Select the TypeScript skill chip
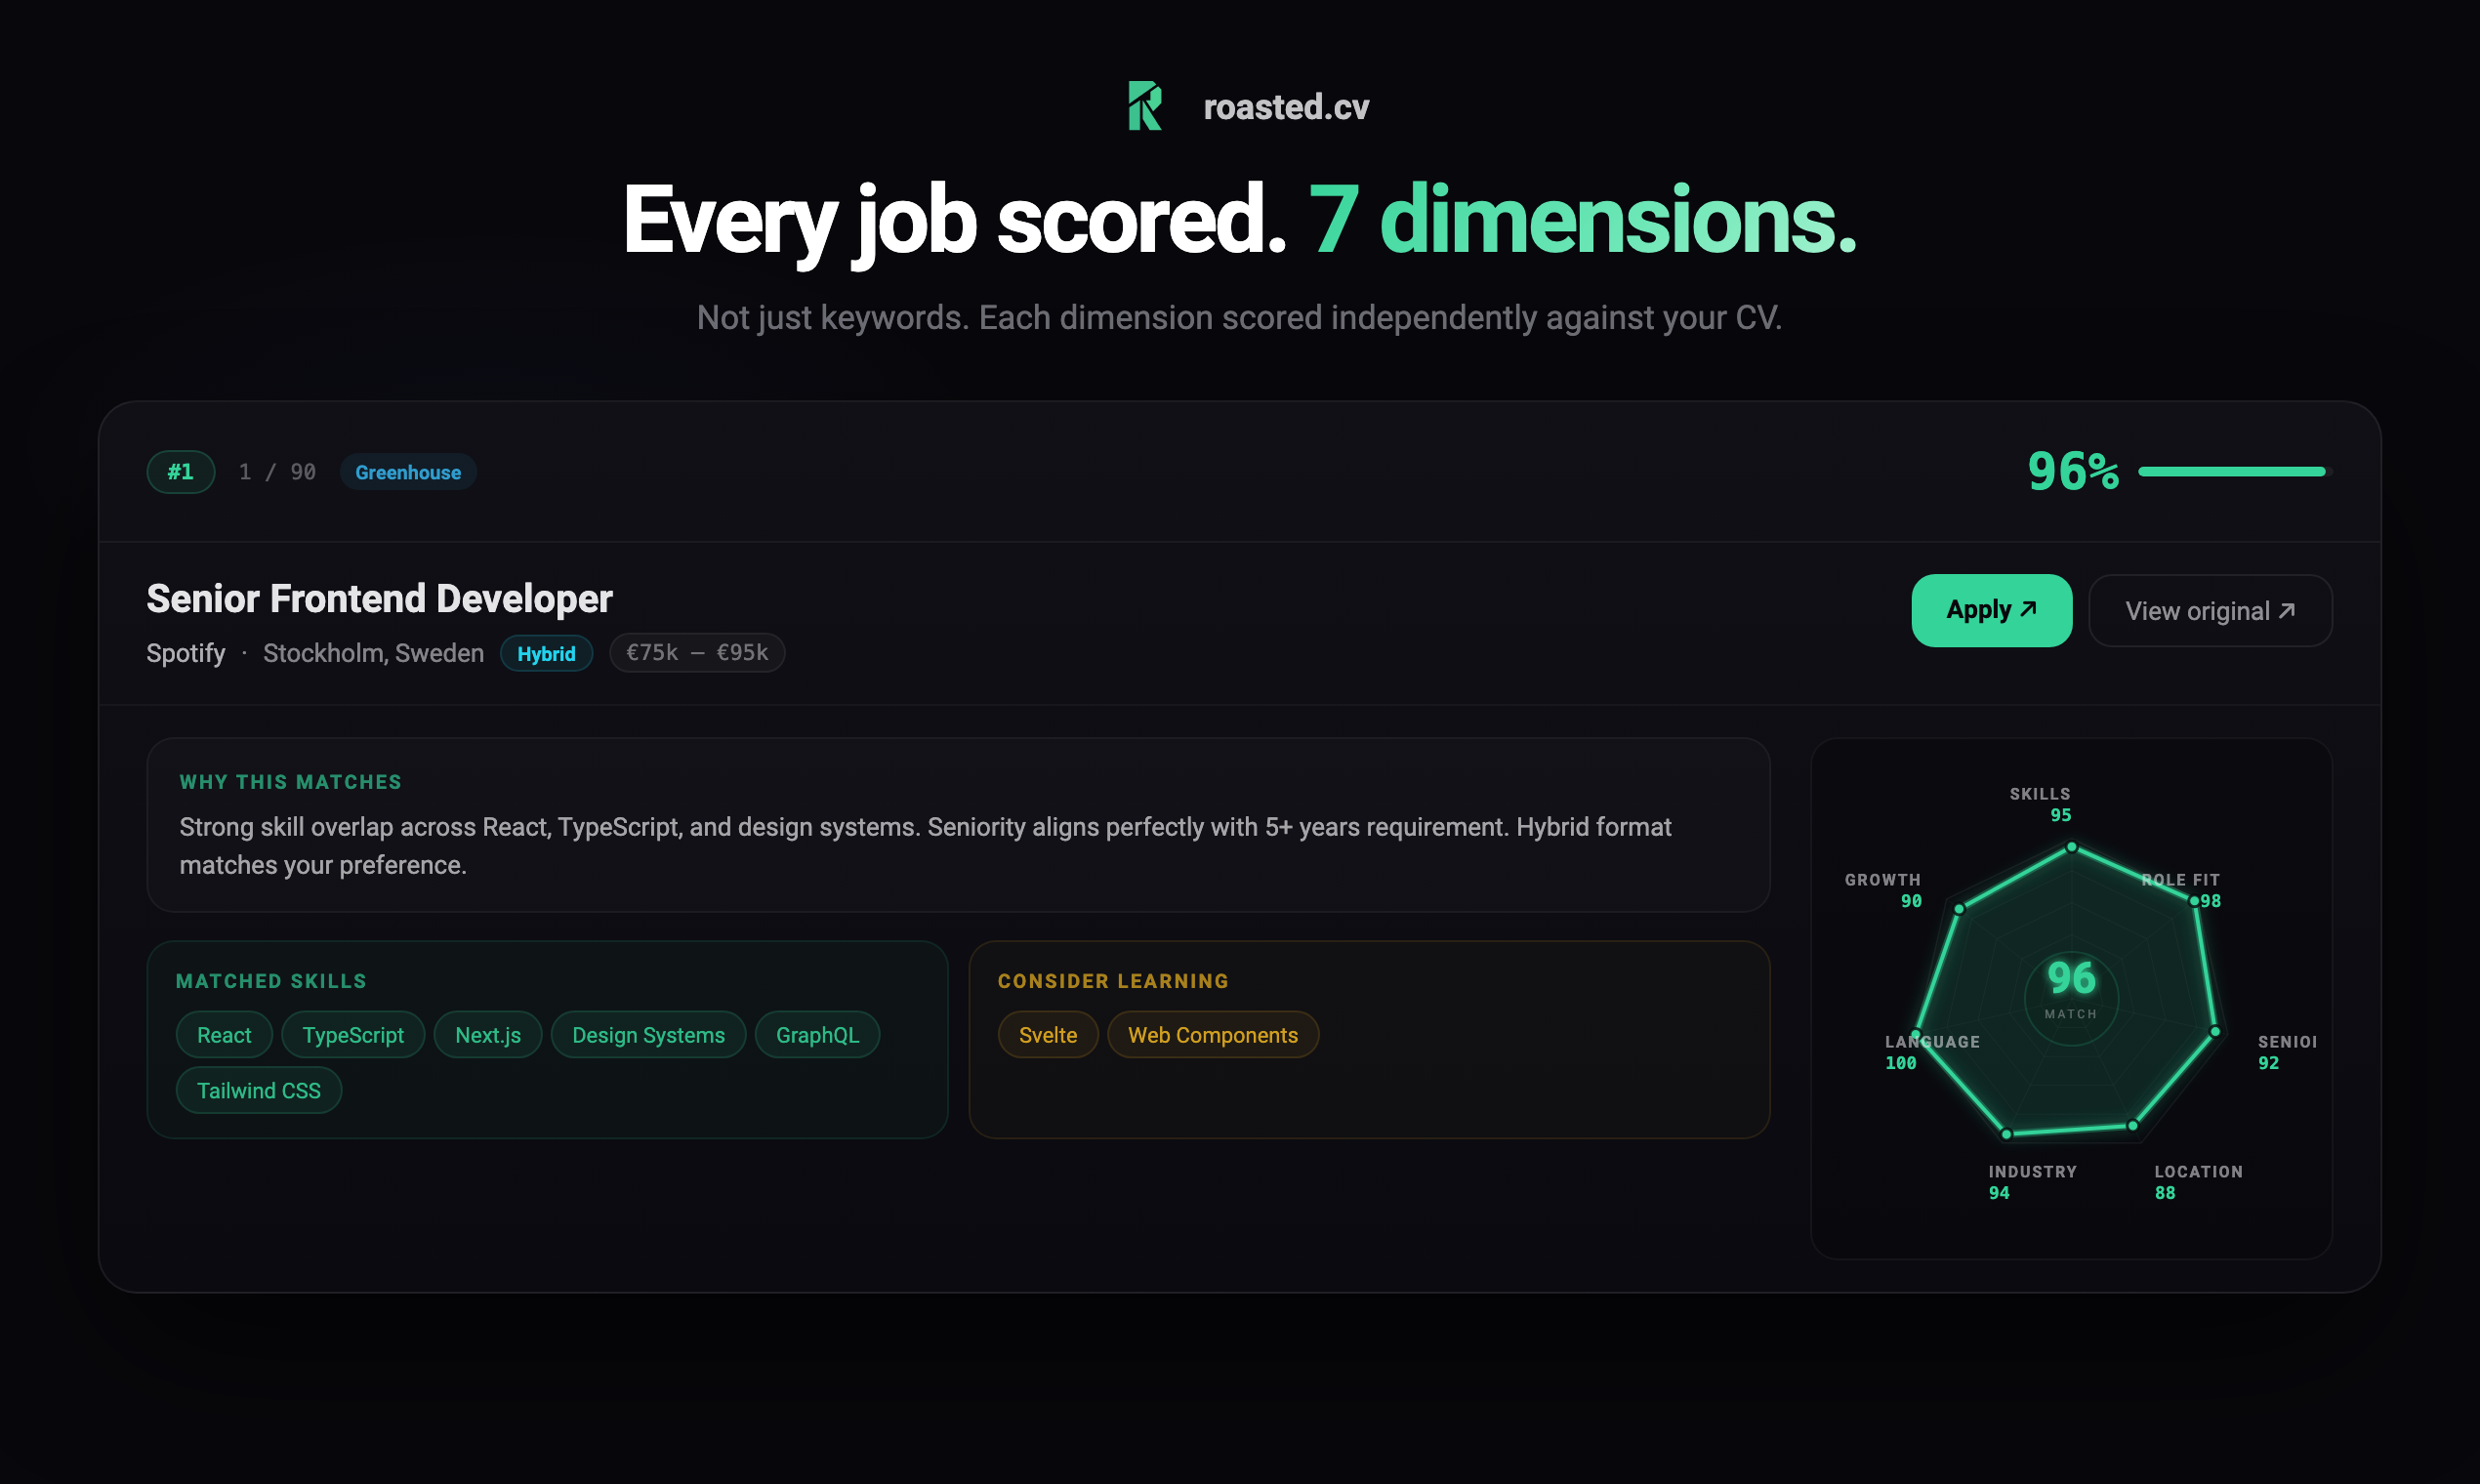 353,1035
